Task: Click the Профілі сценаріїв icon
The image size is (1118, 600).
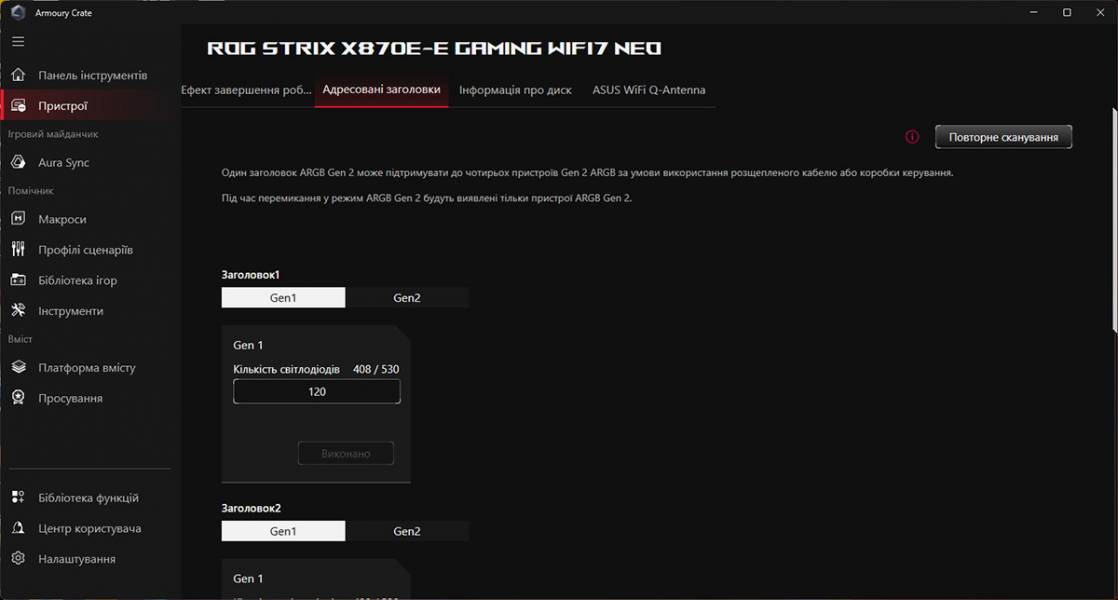Action: (x=19, y=249)
